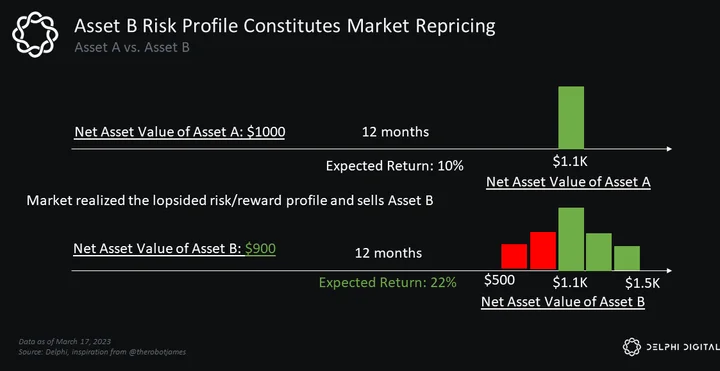Click the shorter leftmost red bar
This screenshot has height=371, width=720.
coord(514,257)
